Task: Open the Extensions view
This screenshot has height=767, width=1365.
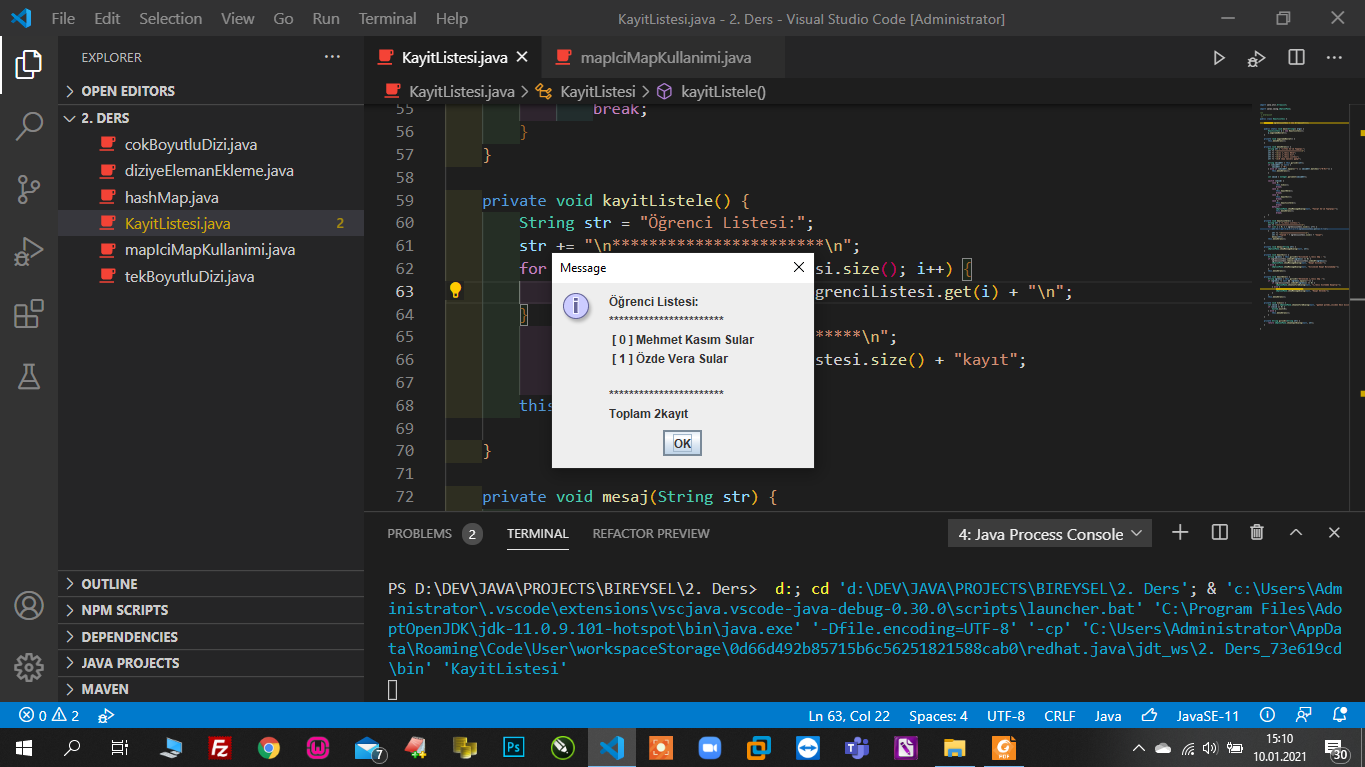Action: pyautogui.click(x=28, y=314)
